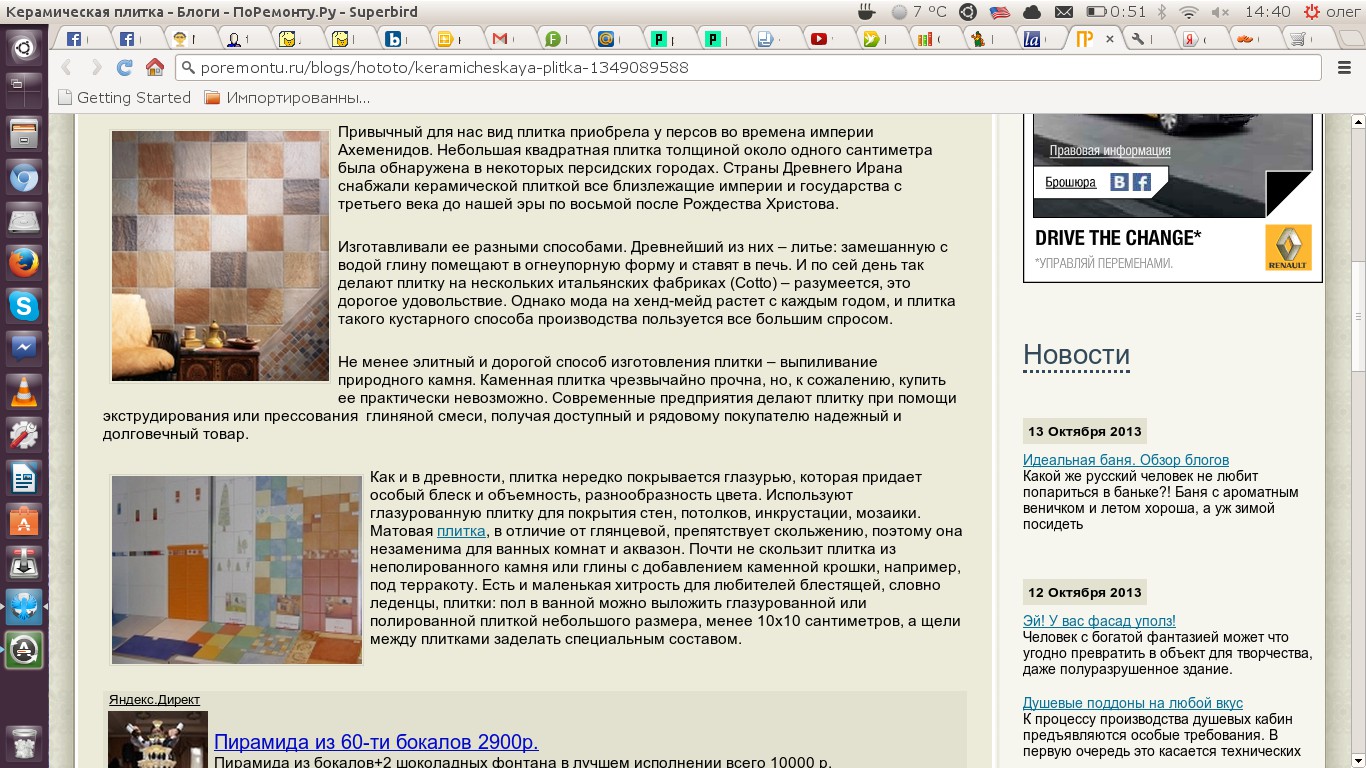This screenshot has height=768, width=1366.
Task: Open the Bluetooth indicator menu
Action: point(1162,12)
